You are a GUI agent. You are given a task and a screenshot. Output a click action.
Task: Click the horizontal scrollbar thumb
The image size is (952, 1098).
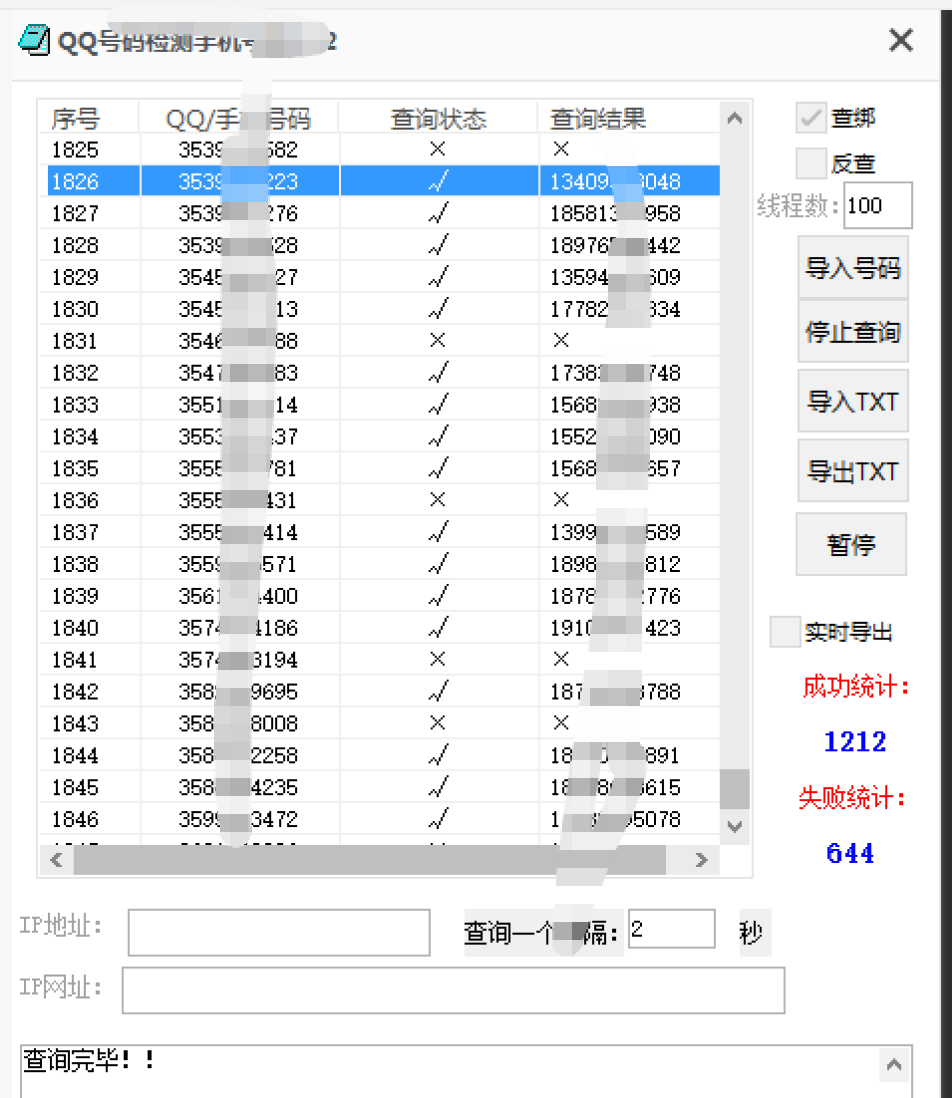tap(370, 860)
